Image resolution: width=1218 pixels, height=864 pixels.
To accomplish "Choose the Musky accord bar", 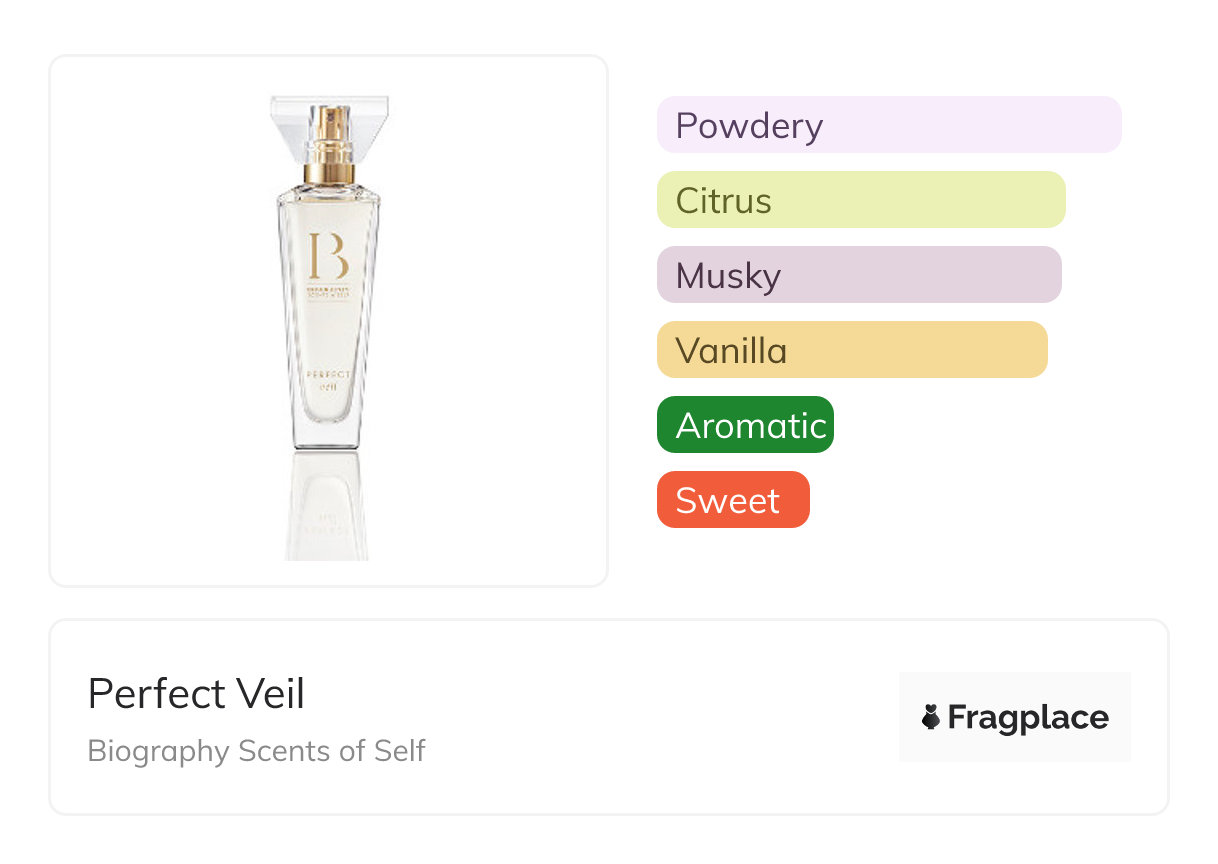I will (858, 275).
